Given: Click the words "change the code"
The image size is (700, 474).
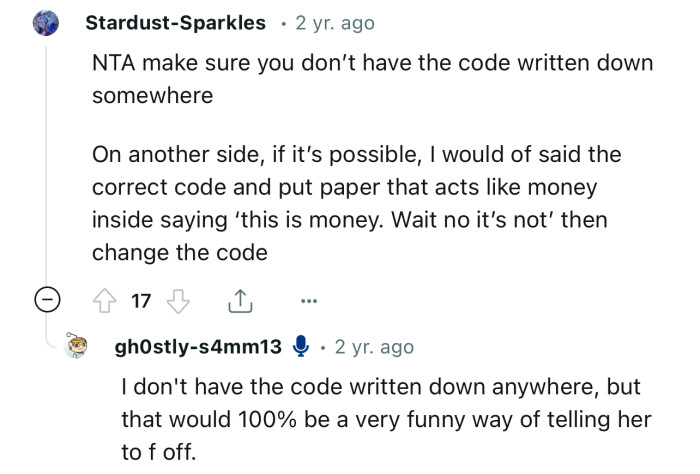Looking at the screenshot, I should [x=180, y=252].
